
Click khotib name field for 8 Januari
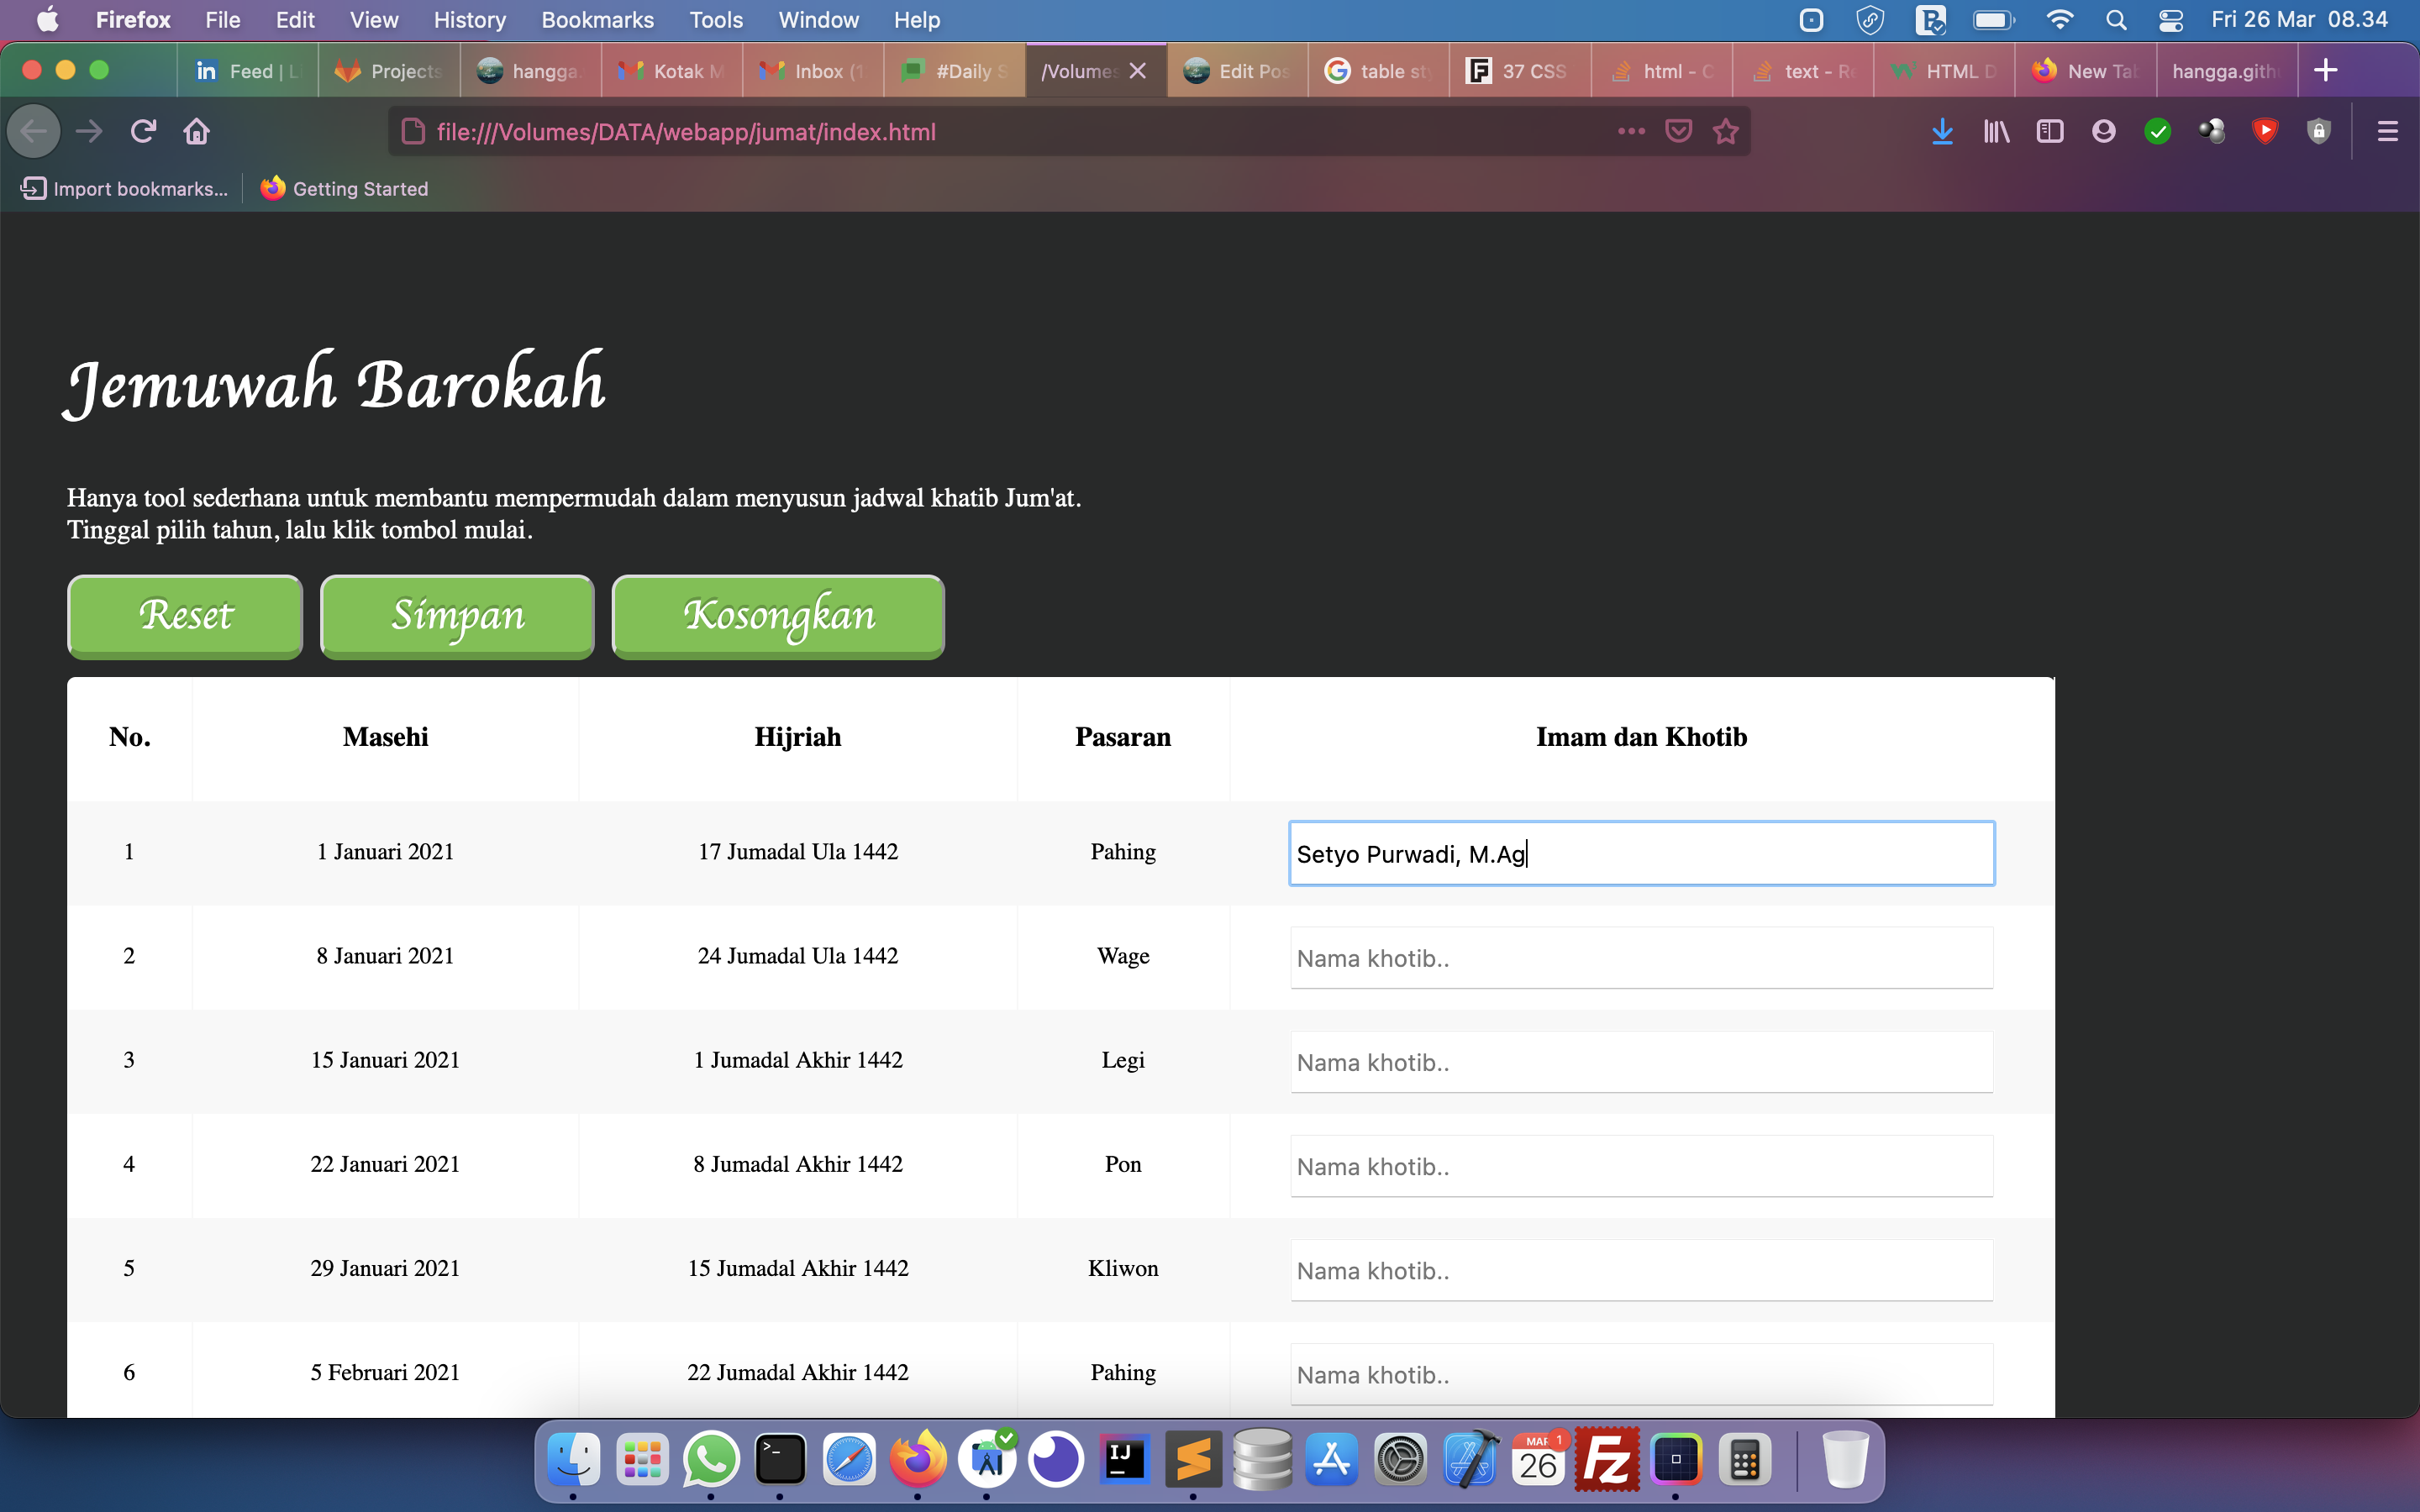pos(1641,958)
